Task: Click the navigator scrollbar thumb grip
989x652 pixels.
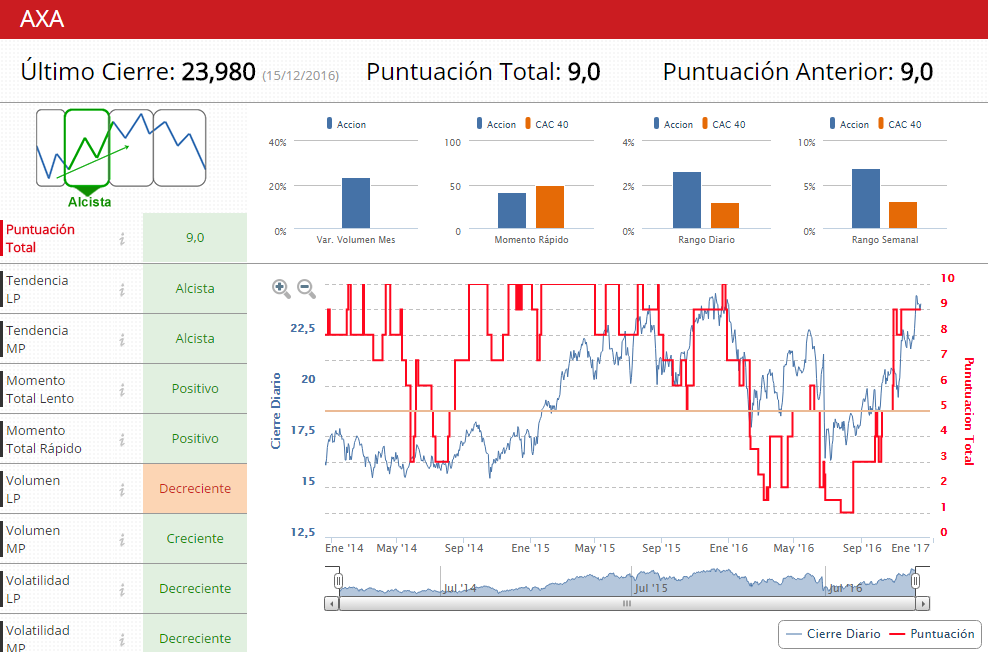Action: 626,603
